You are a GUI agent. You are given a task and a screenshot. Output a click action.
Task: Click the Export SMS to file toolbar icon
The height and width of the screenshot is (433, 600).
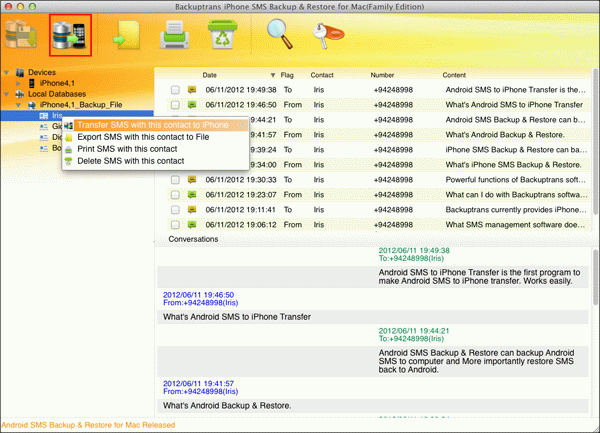pos(127,35)
